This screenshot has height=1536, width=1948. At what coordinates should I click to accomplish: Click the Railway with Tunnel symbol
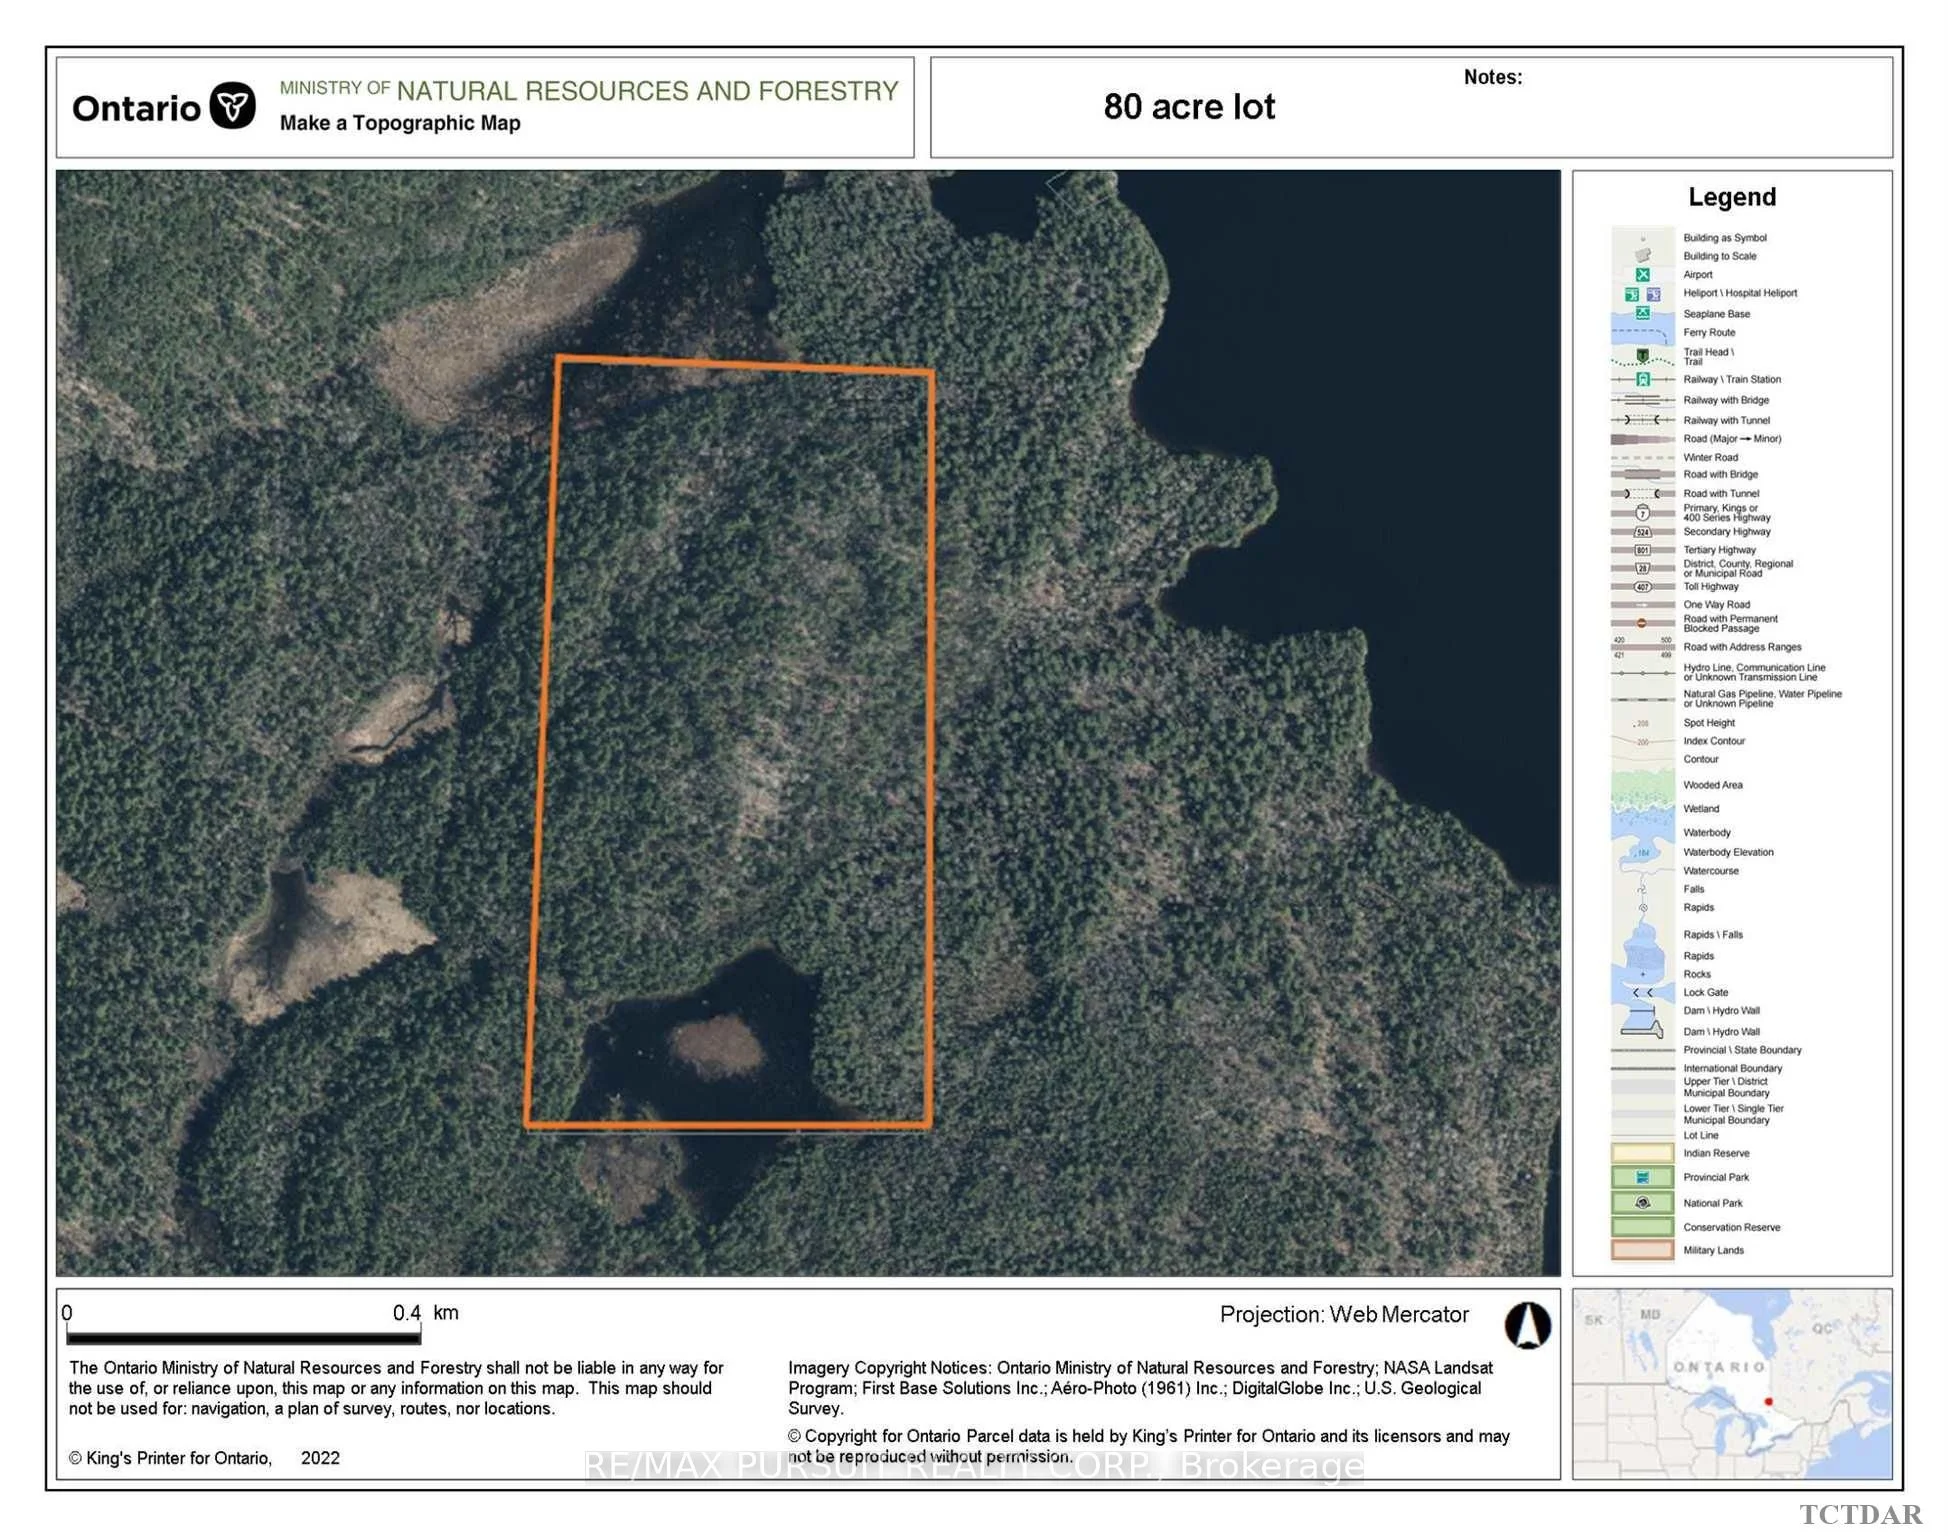point(1642,420)
